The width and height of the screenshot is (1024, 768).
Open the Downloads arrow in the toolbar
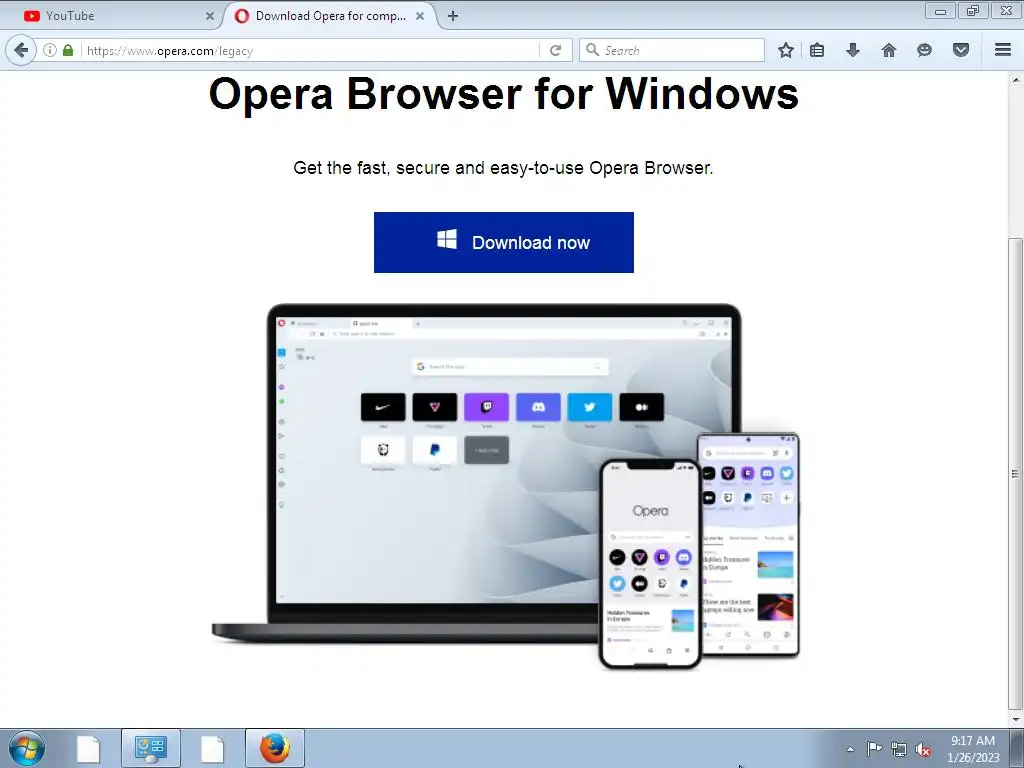click(853, 50)
